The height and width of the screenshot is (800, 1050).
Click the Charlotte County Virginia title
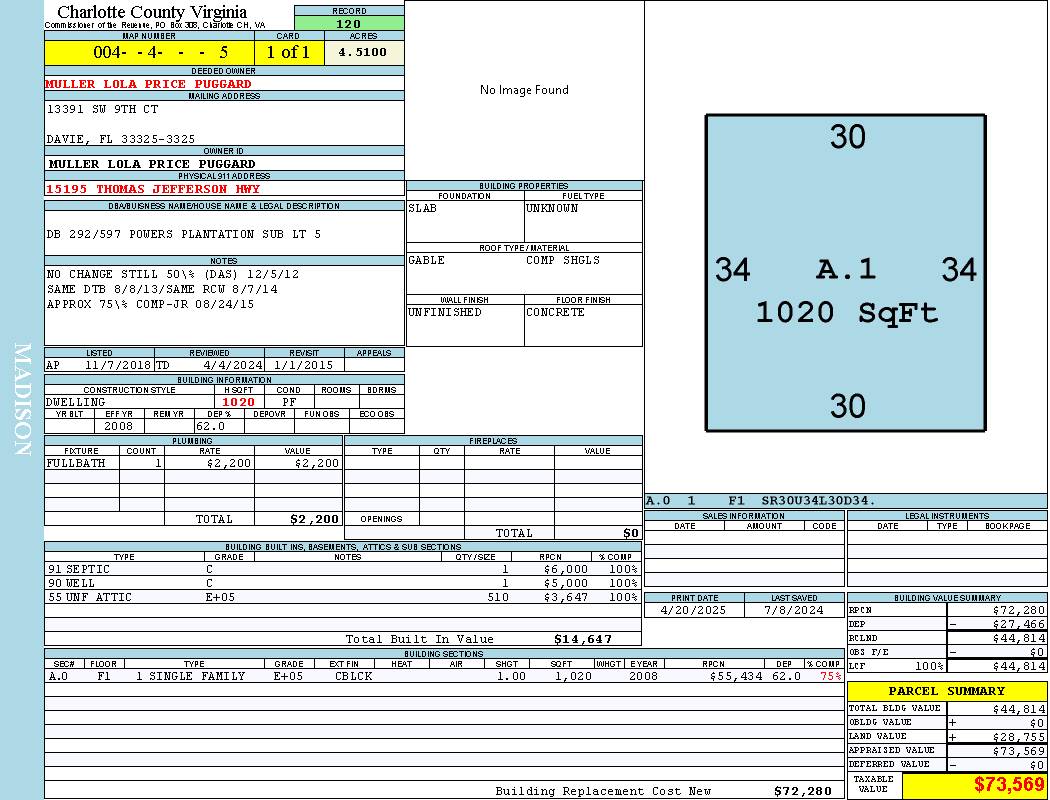tap(152, 12)
